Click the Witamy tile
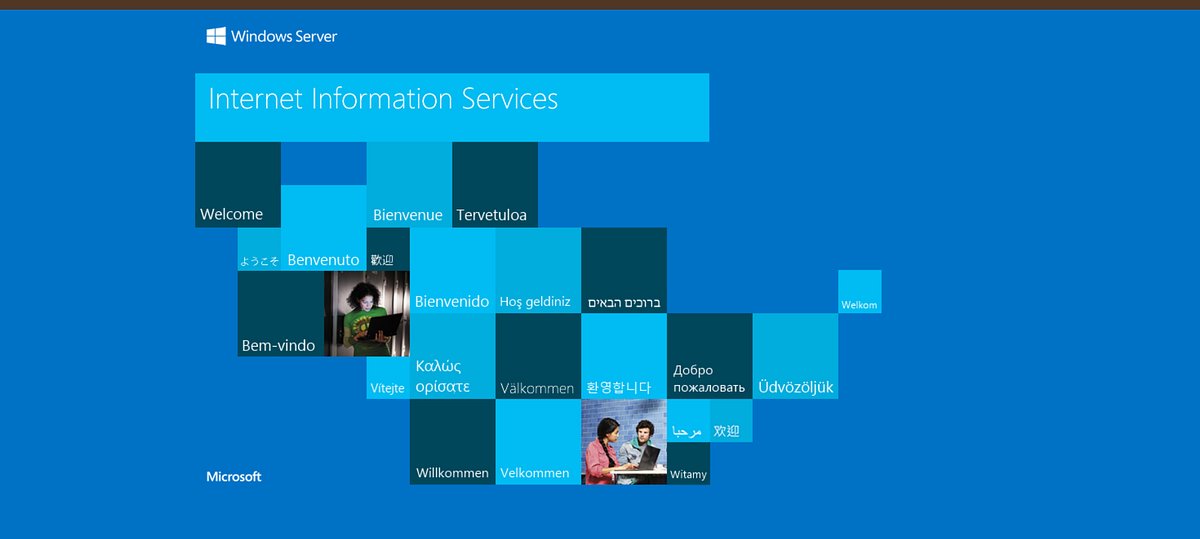The width and height of the screenshot is (1200, 539). pos(688,463)
